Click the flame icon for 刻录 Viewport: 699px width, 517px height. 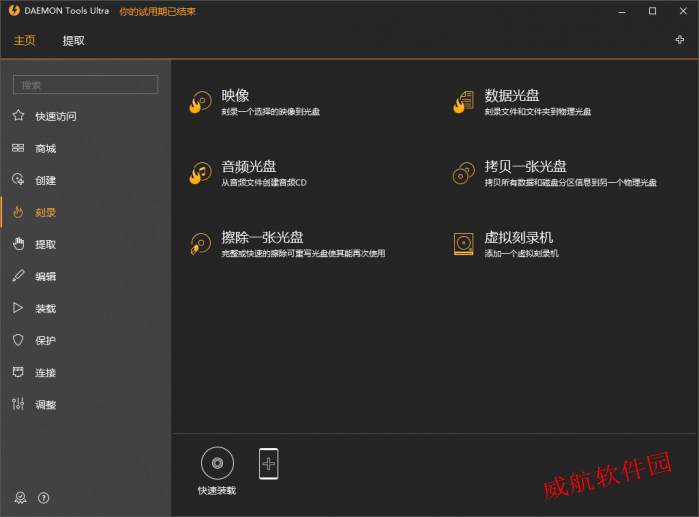click(x=18, y=212)
